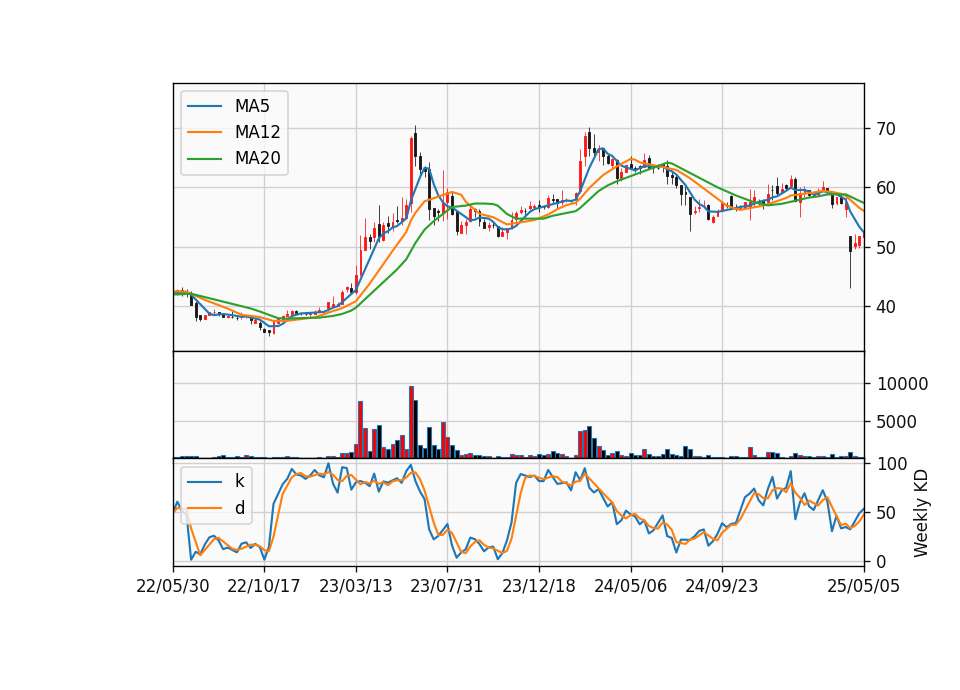Click the k legend label
The height and width of the screenshot is (690, 960).
[x=239, y=481]
